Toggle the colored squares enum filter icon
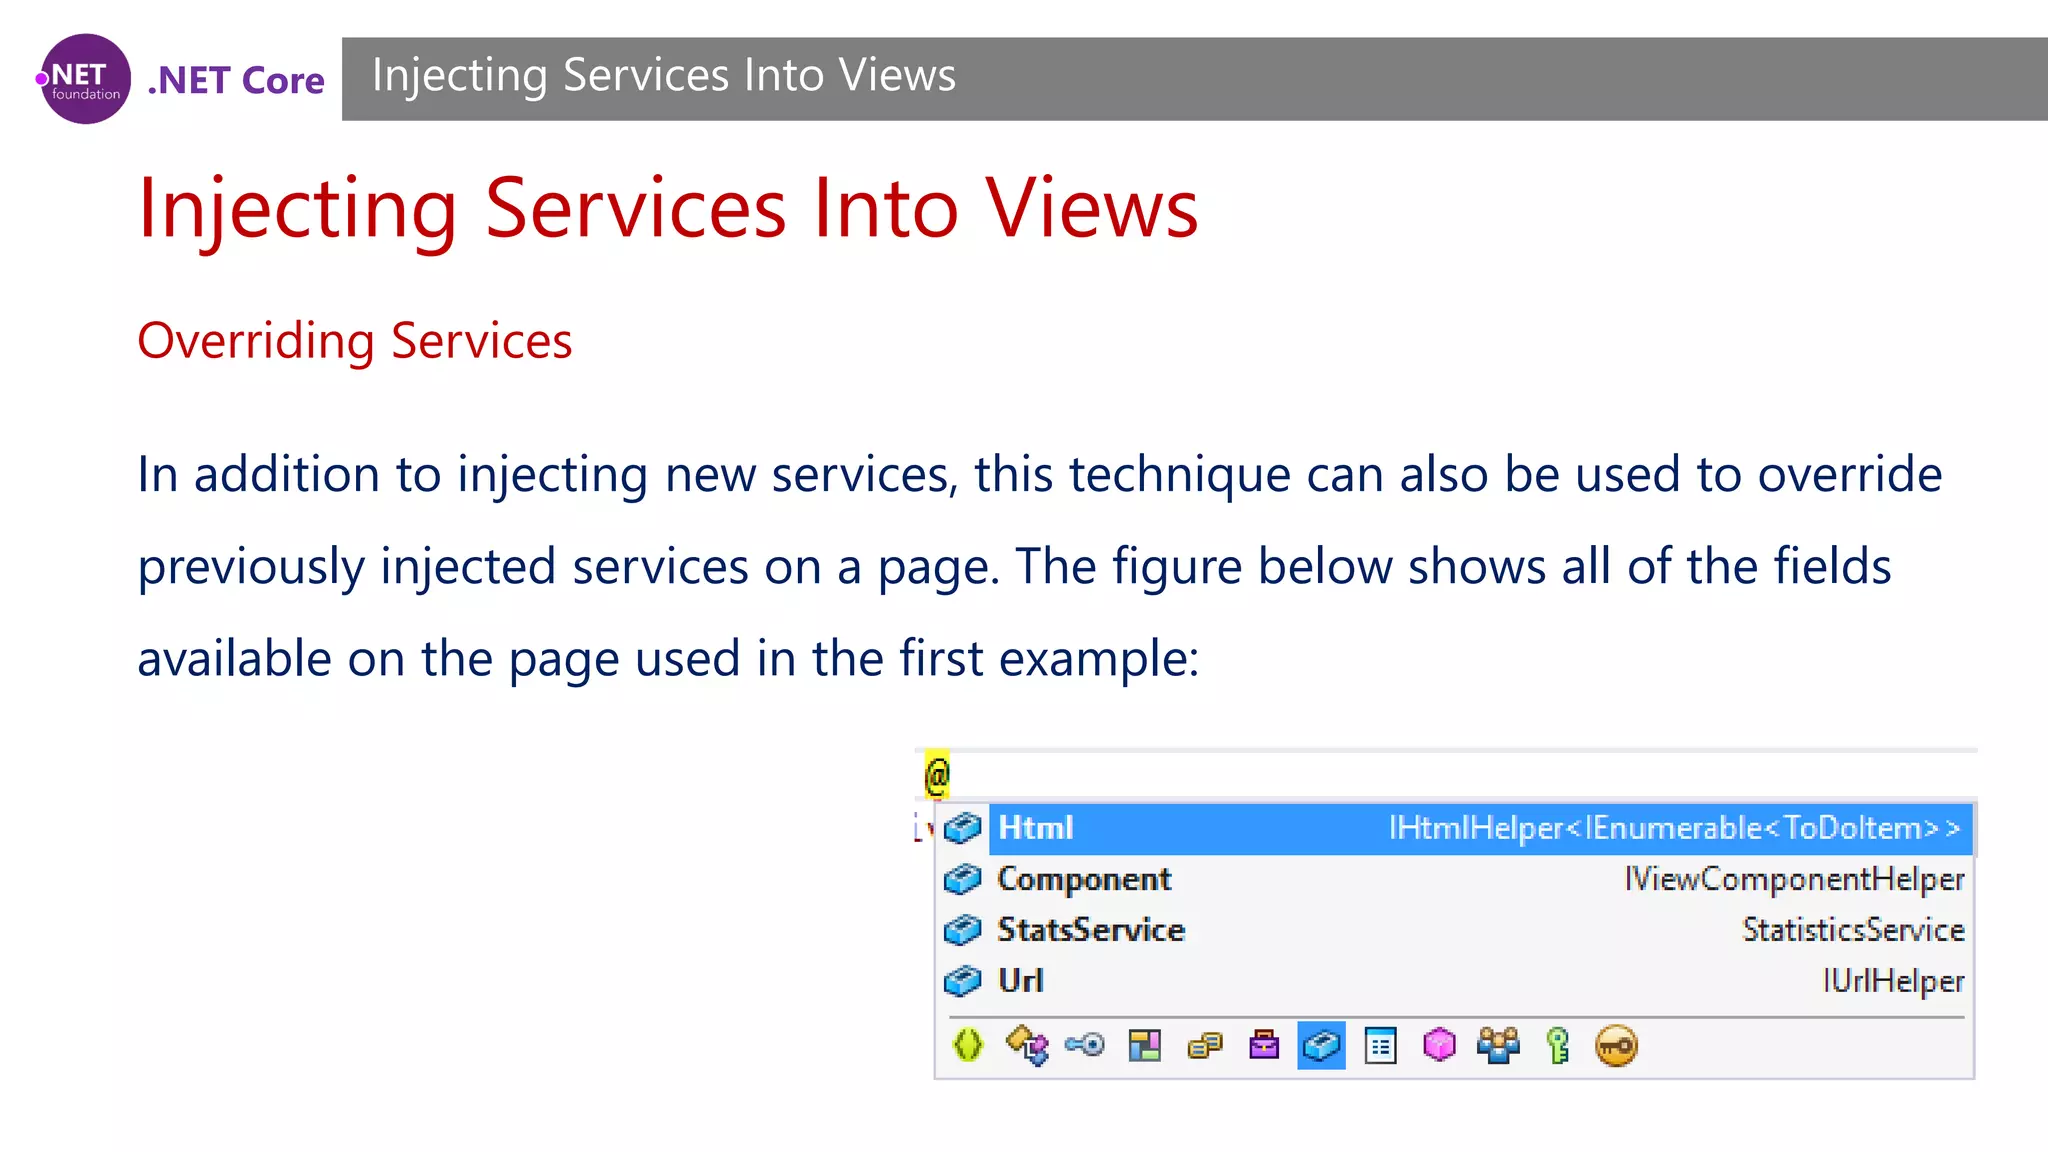This screenshot has width=2048, height=1152. 1145,1045
